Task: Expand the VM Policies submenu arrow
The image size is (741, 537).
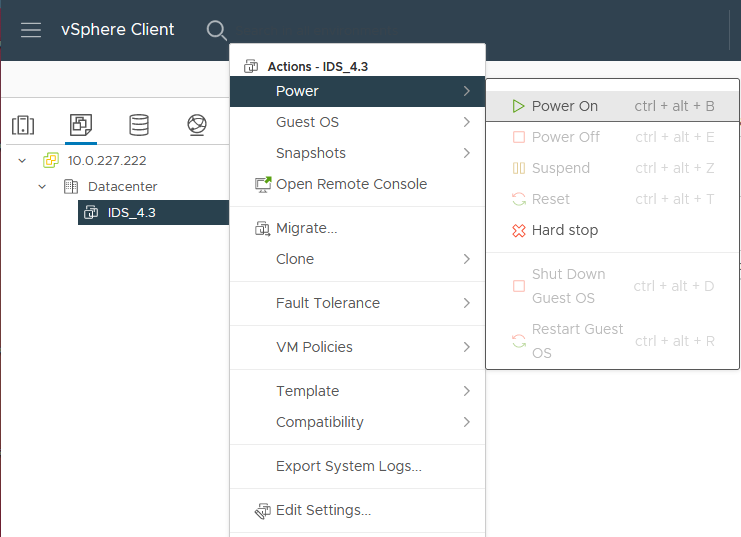Action: (x=466, y=347)
